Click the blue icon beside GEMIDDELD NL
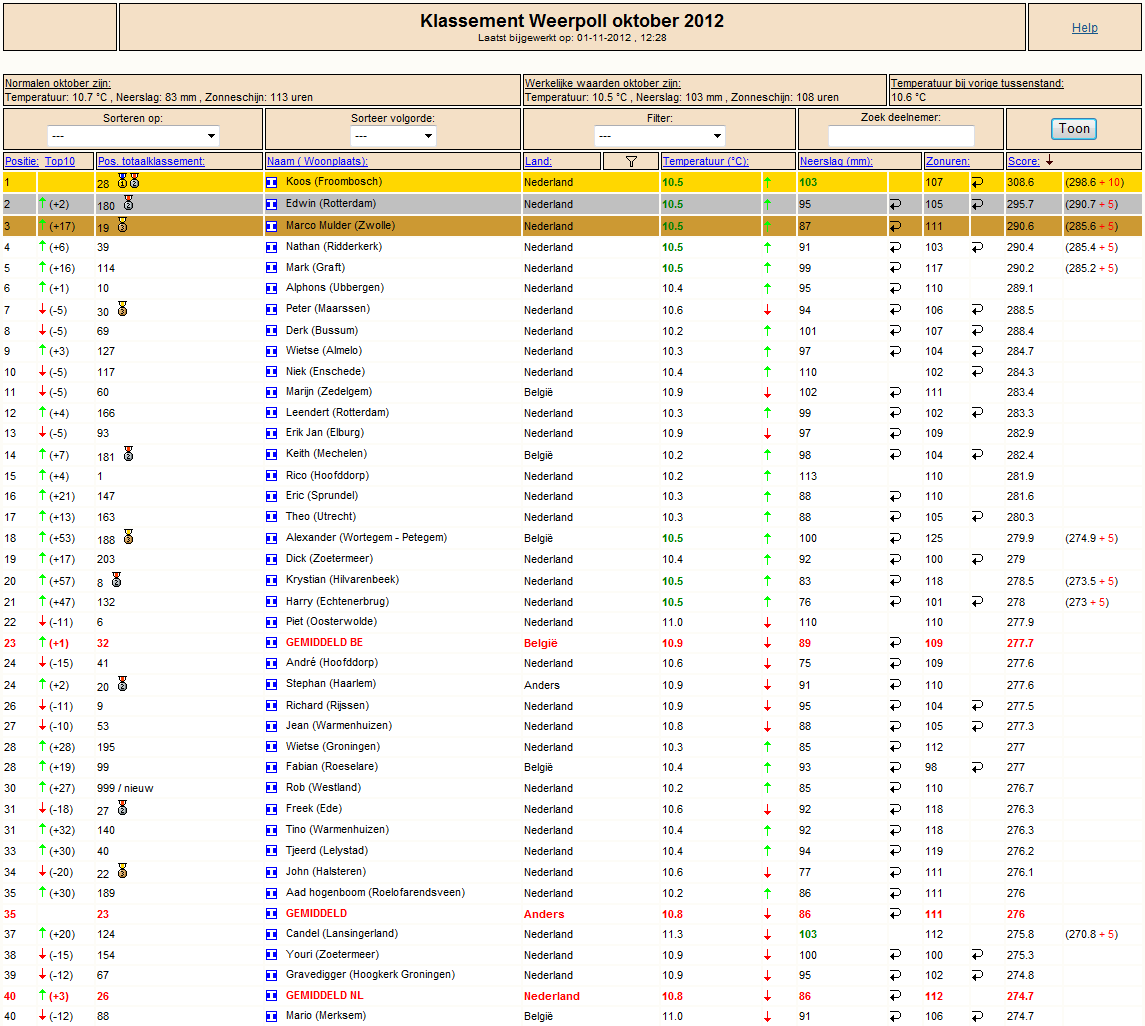 272,995
